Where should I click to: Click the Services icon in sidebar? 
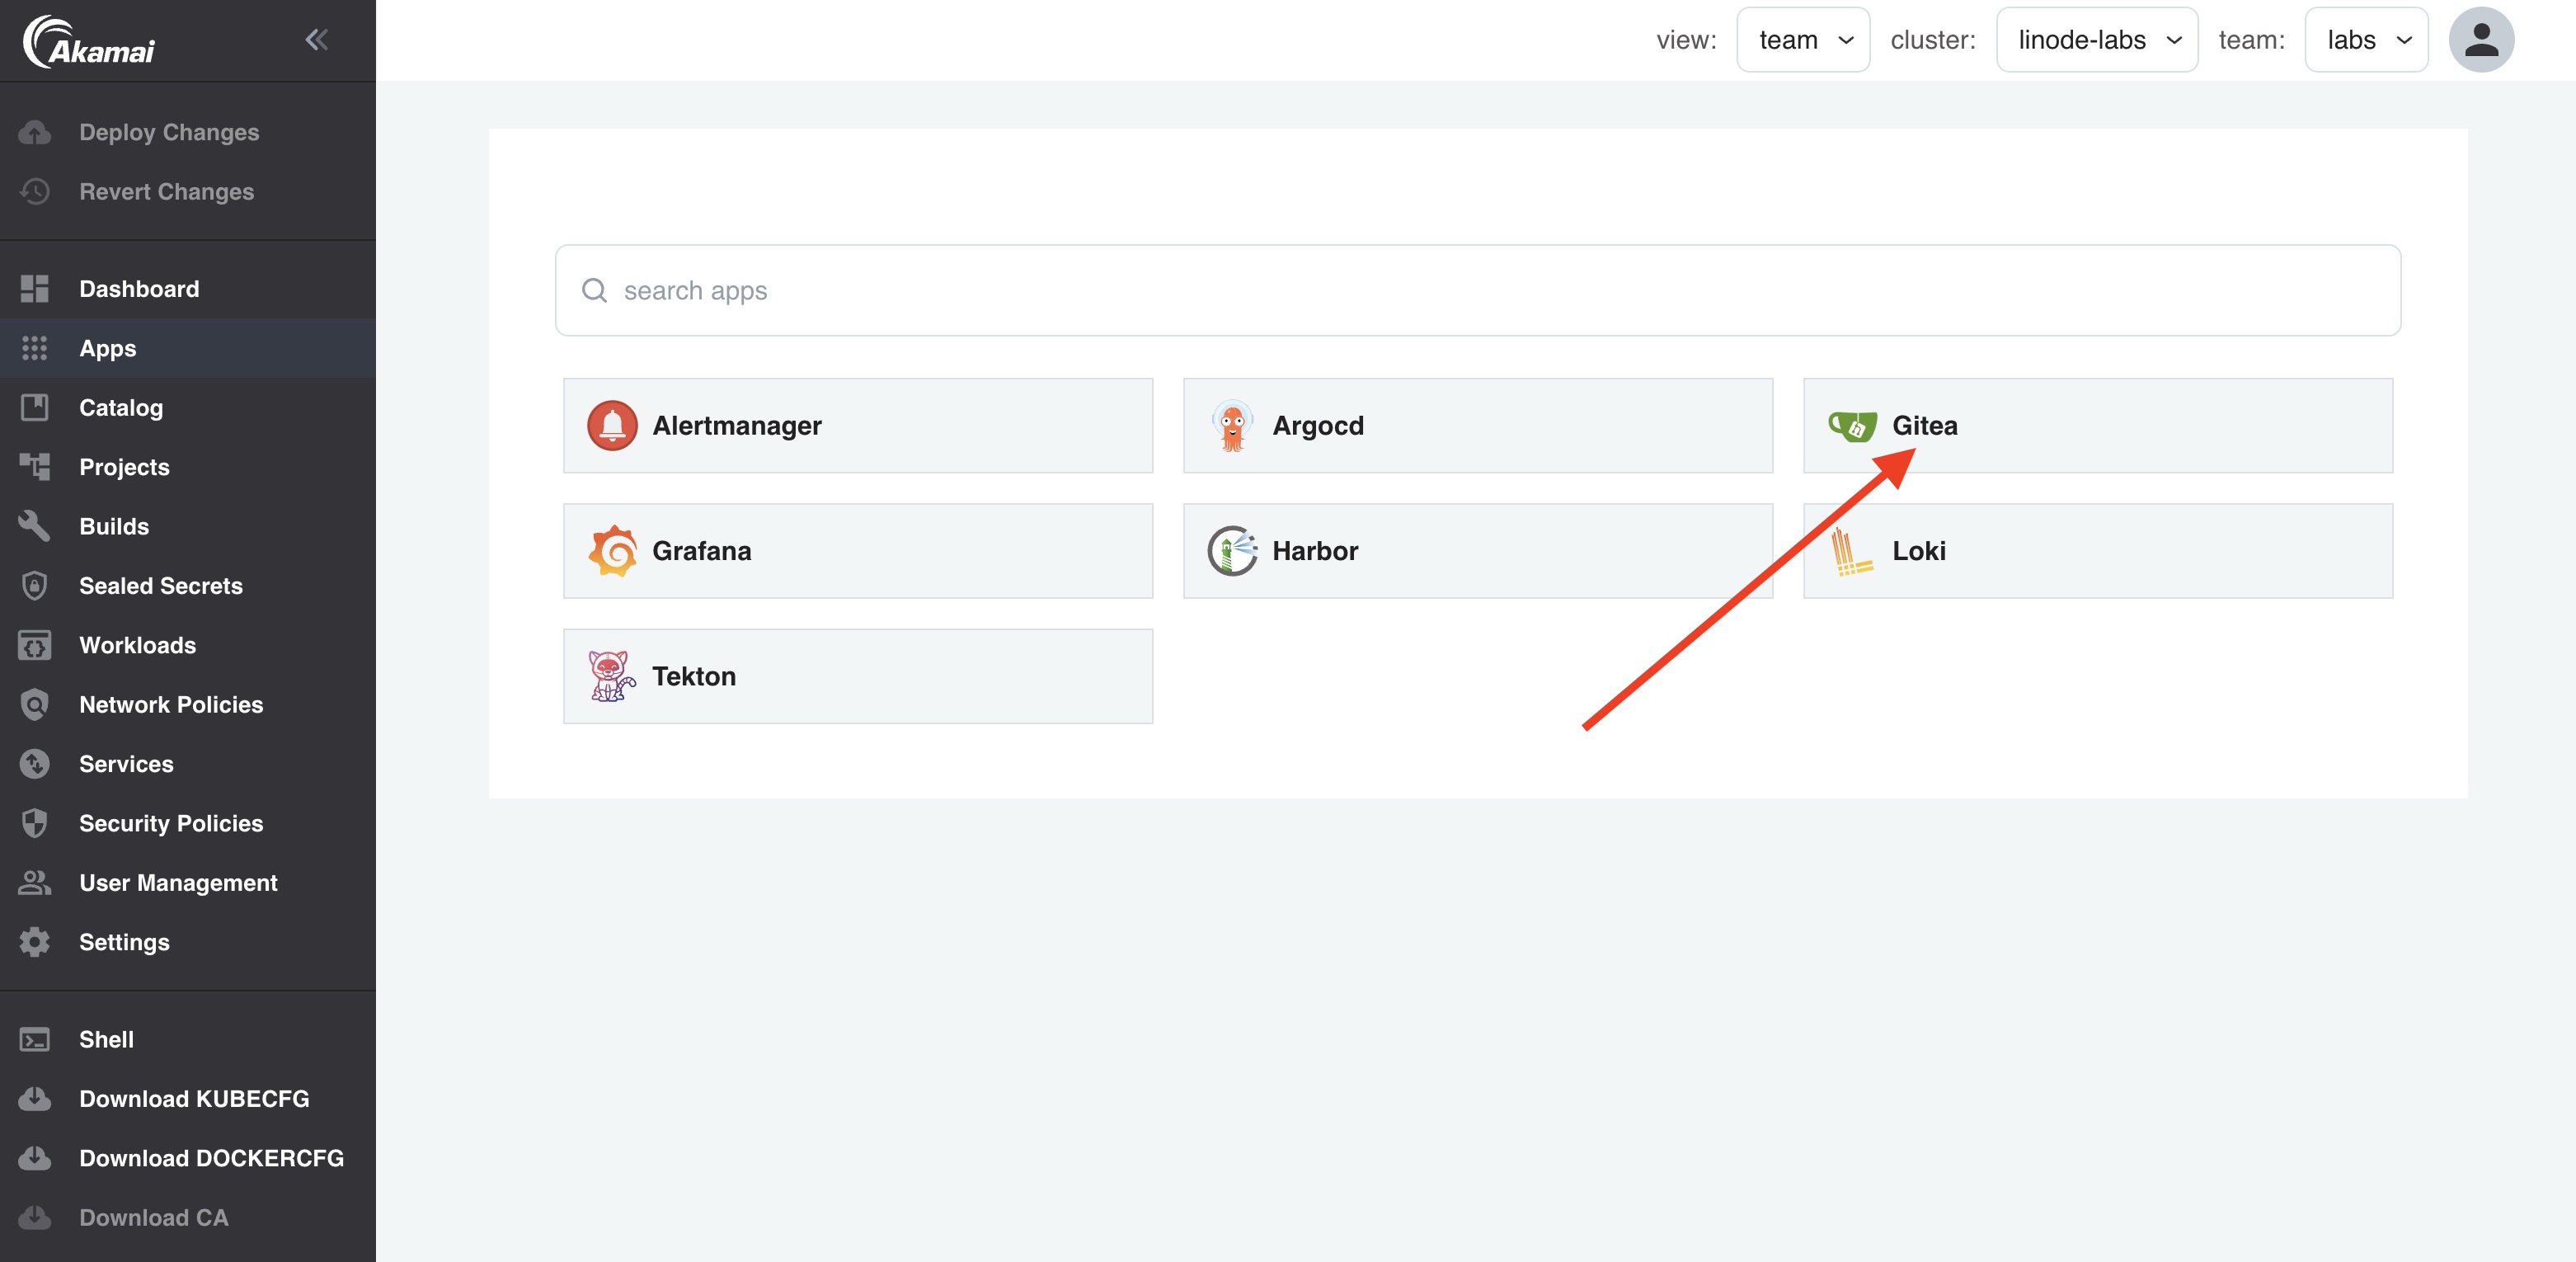pyautogui.click(x=35, y=764)
